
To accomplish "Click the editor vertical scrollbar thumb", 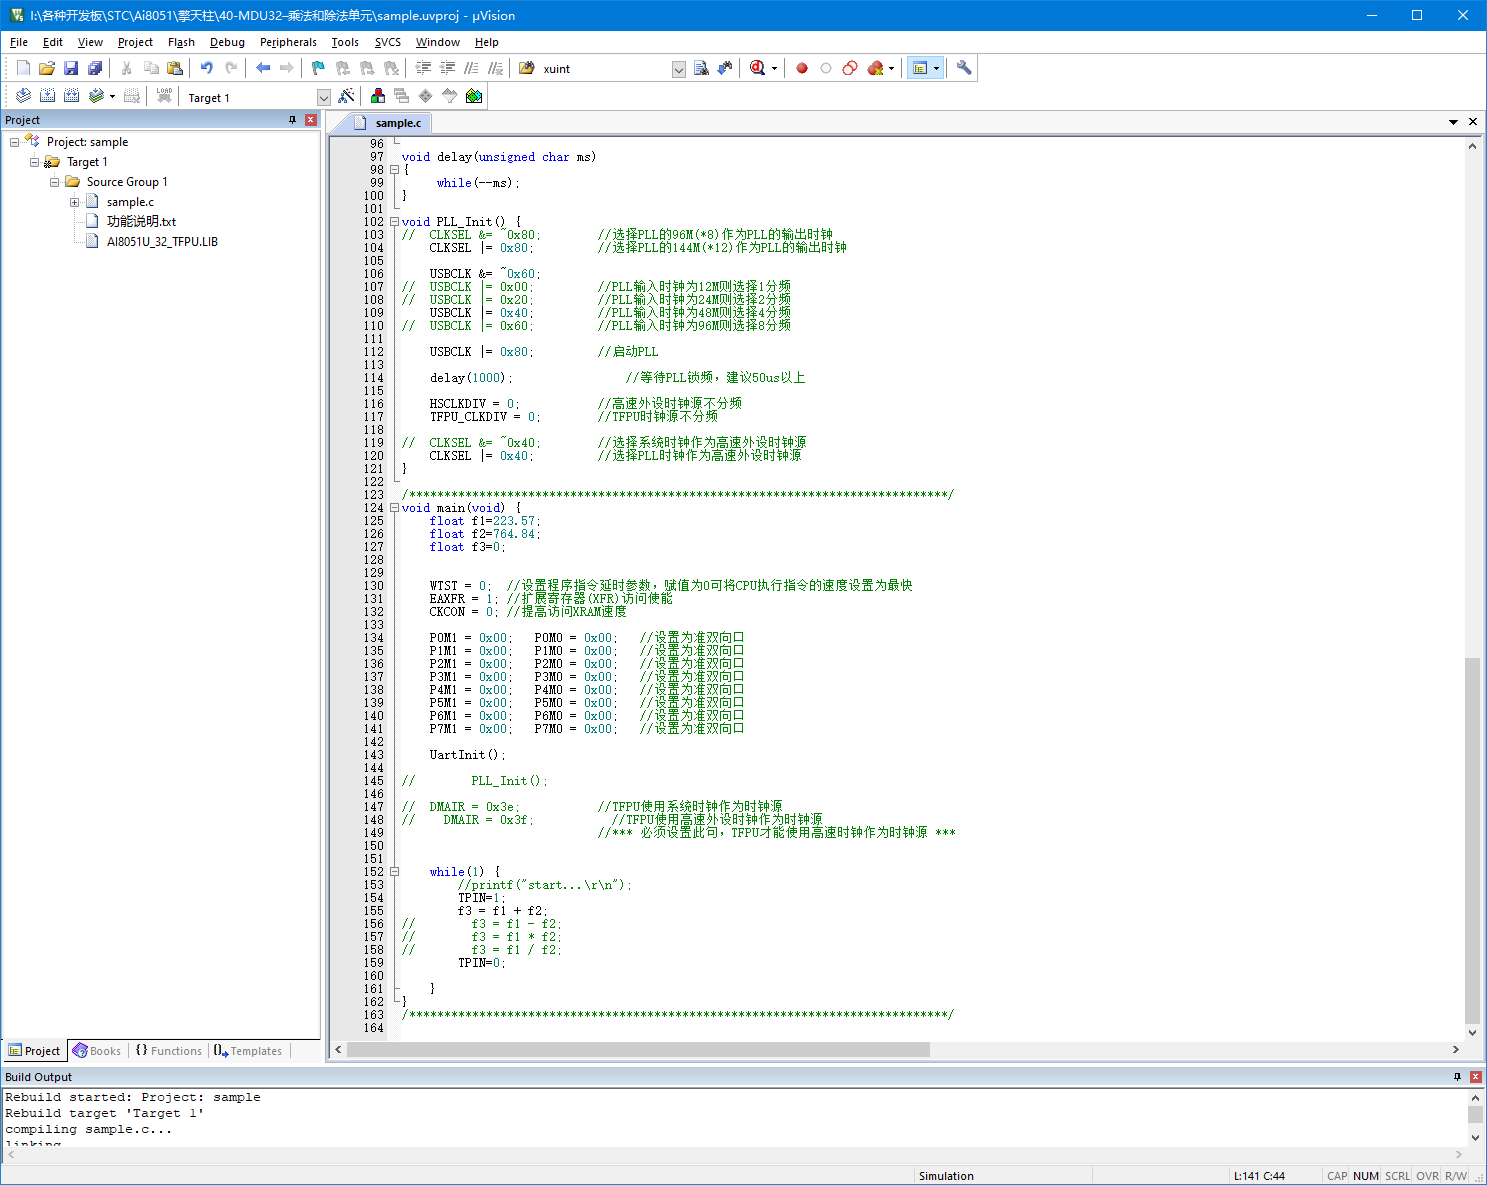I will point(1472,840).
